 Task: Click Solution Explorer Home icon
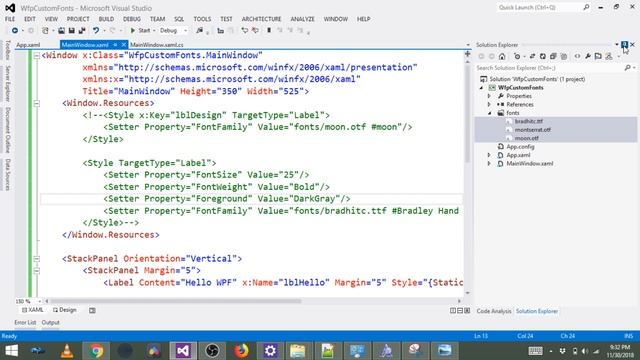click(x=502, y=56)
